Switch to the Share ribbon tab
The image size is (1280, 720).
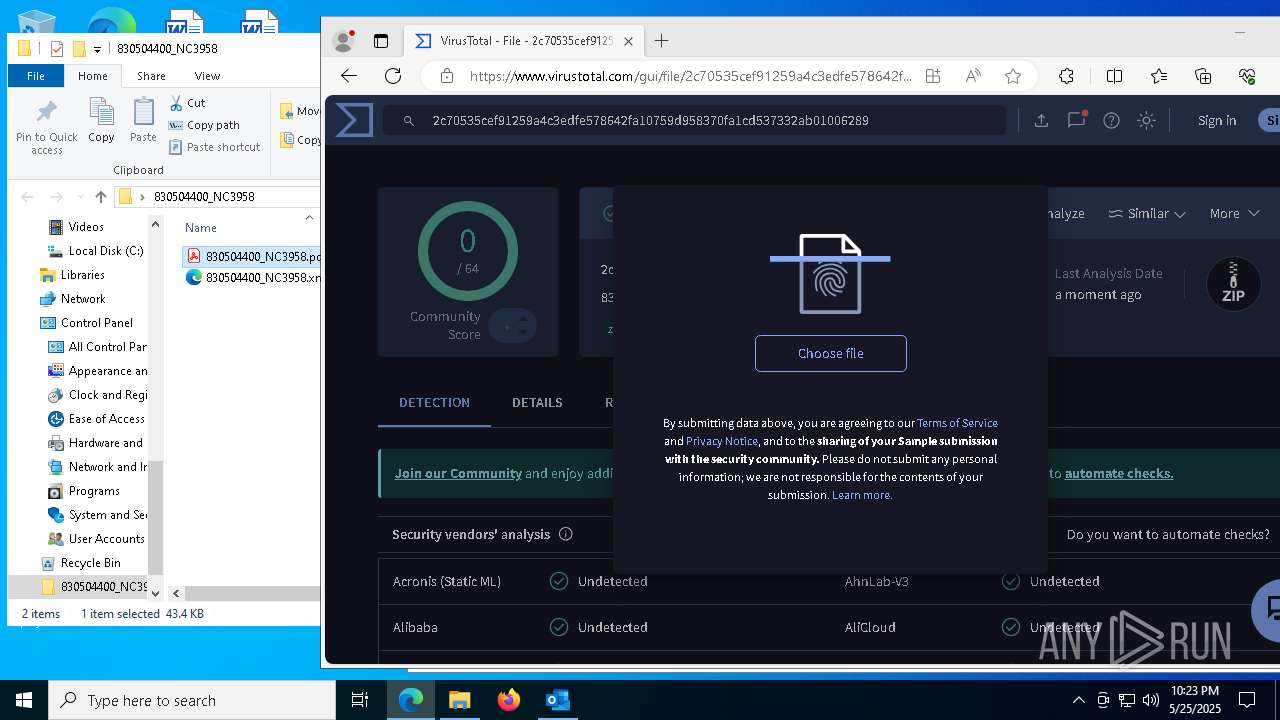coord(151,76)
